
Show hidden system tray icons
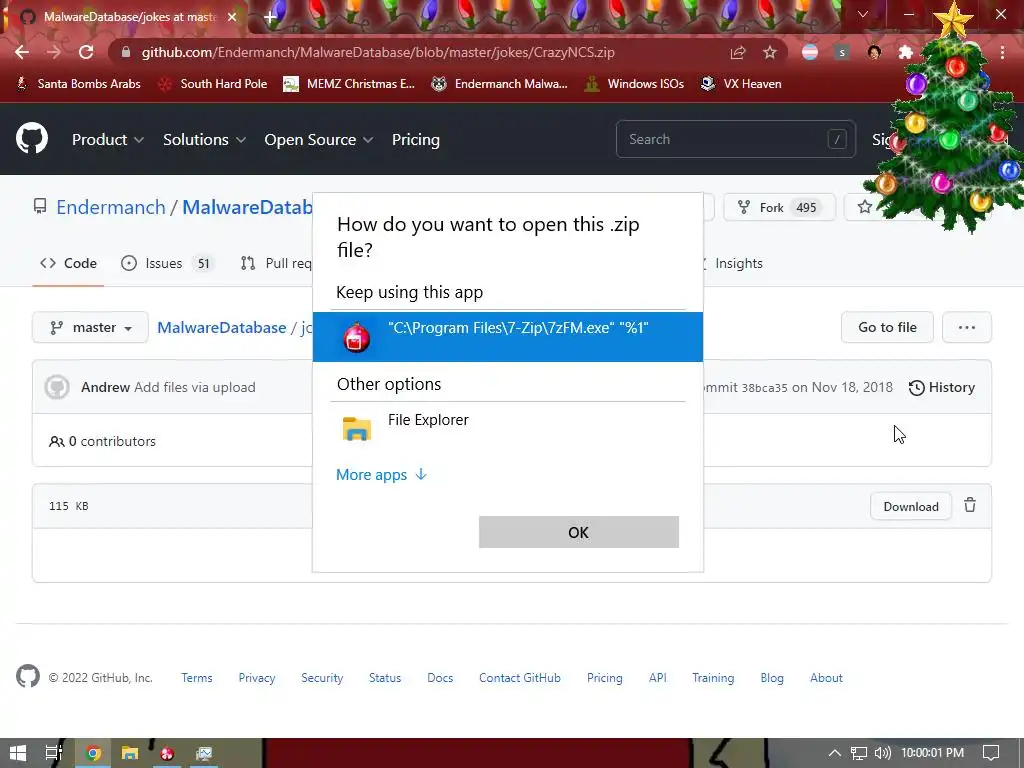(834, 753)
